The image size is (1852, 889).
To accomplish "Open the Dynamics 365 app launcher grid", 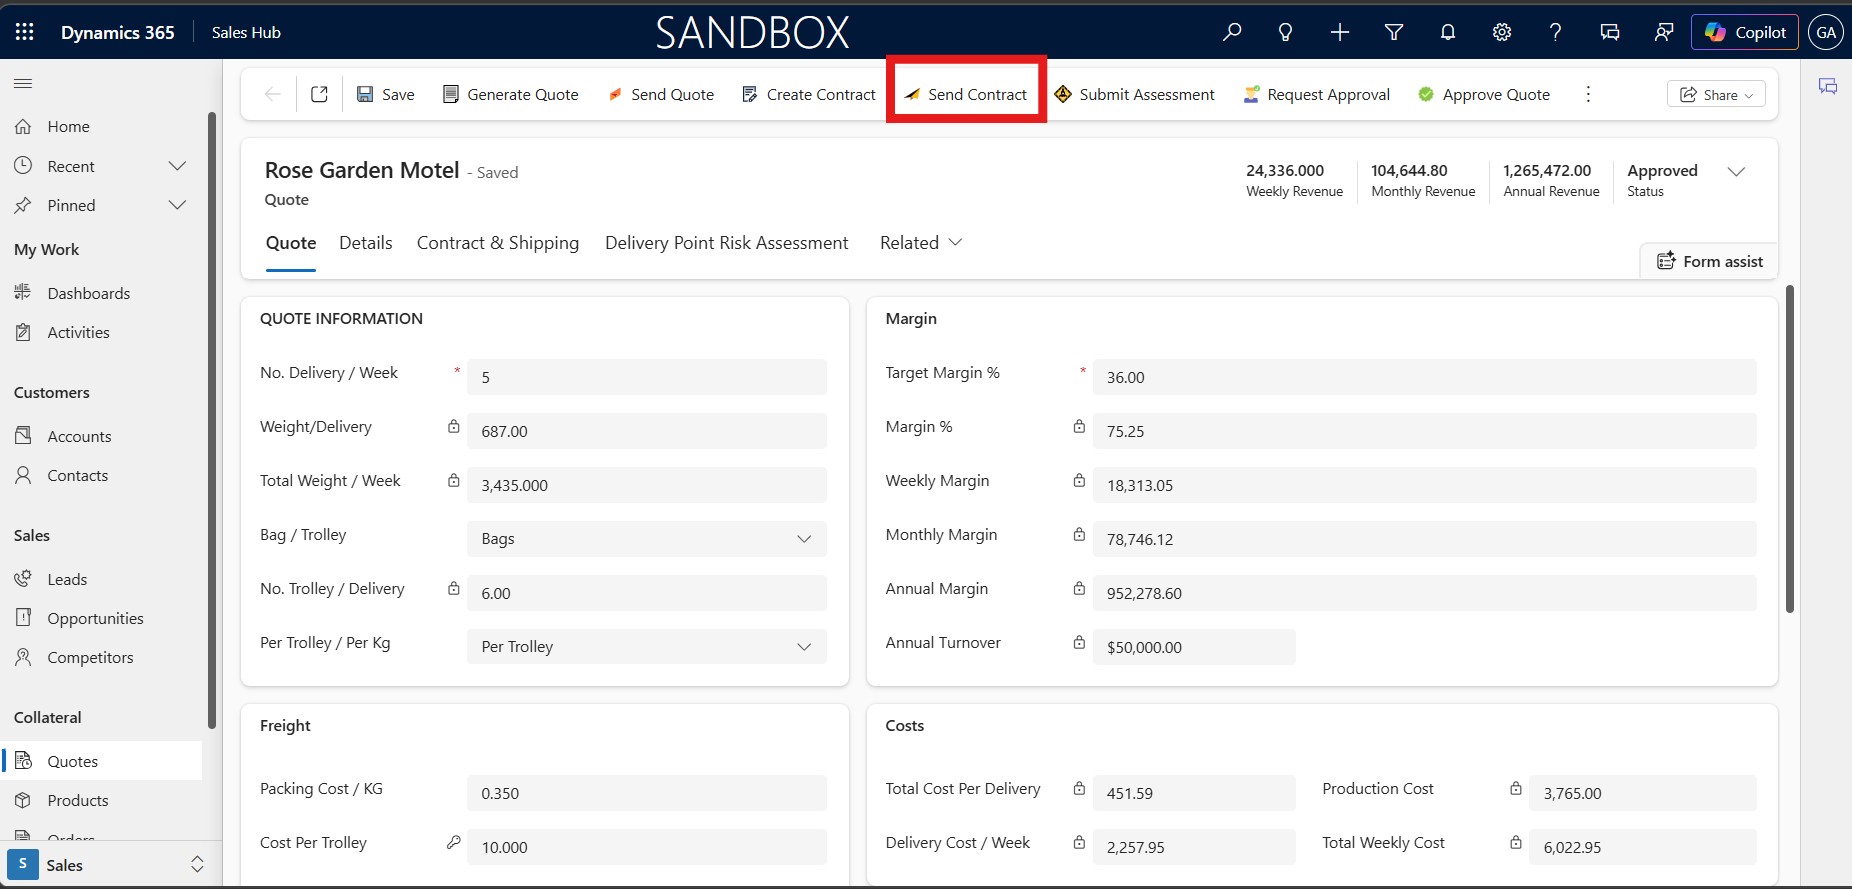I will (x=25, y=32).
